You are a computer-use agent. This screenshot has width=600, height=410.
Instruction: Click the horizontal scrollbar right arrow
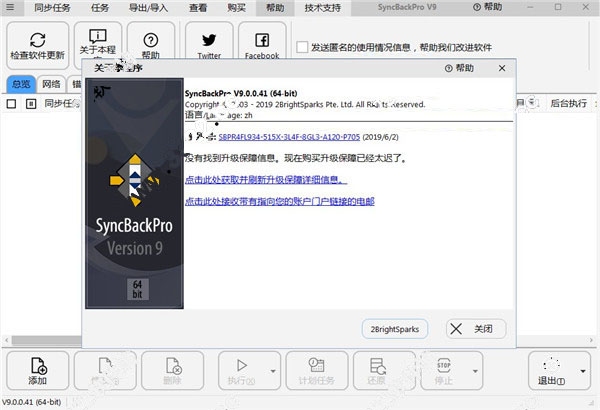pos(591,340)
